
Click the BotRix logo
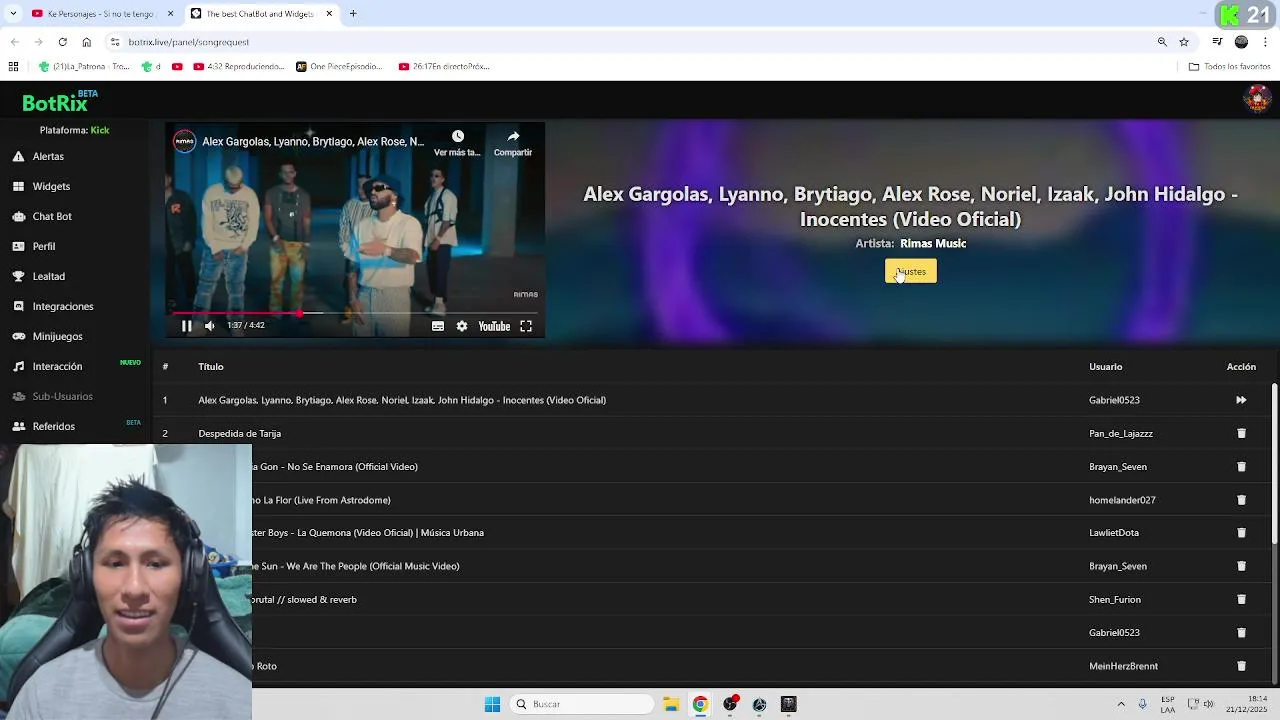(x=55, y=102)
